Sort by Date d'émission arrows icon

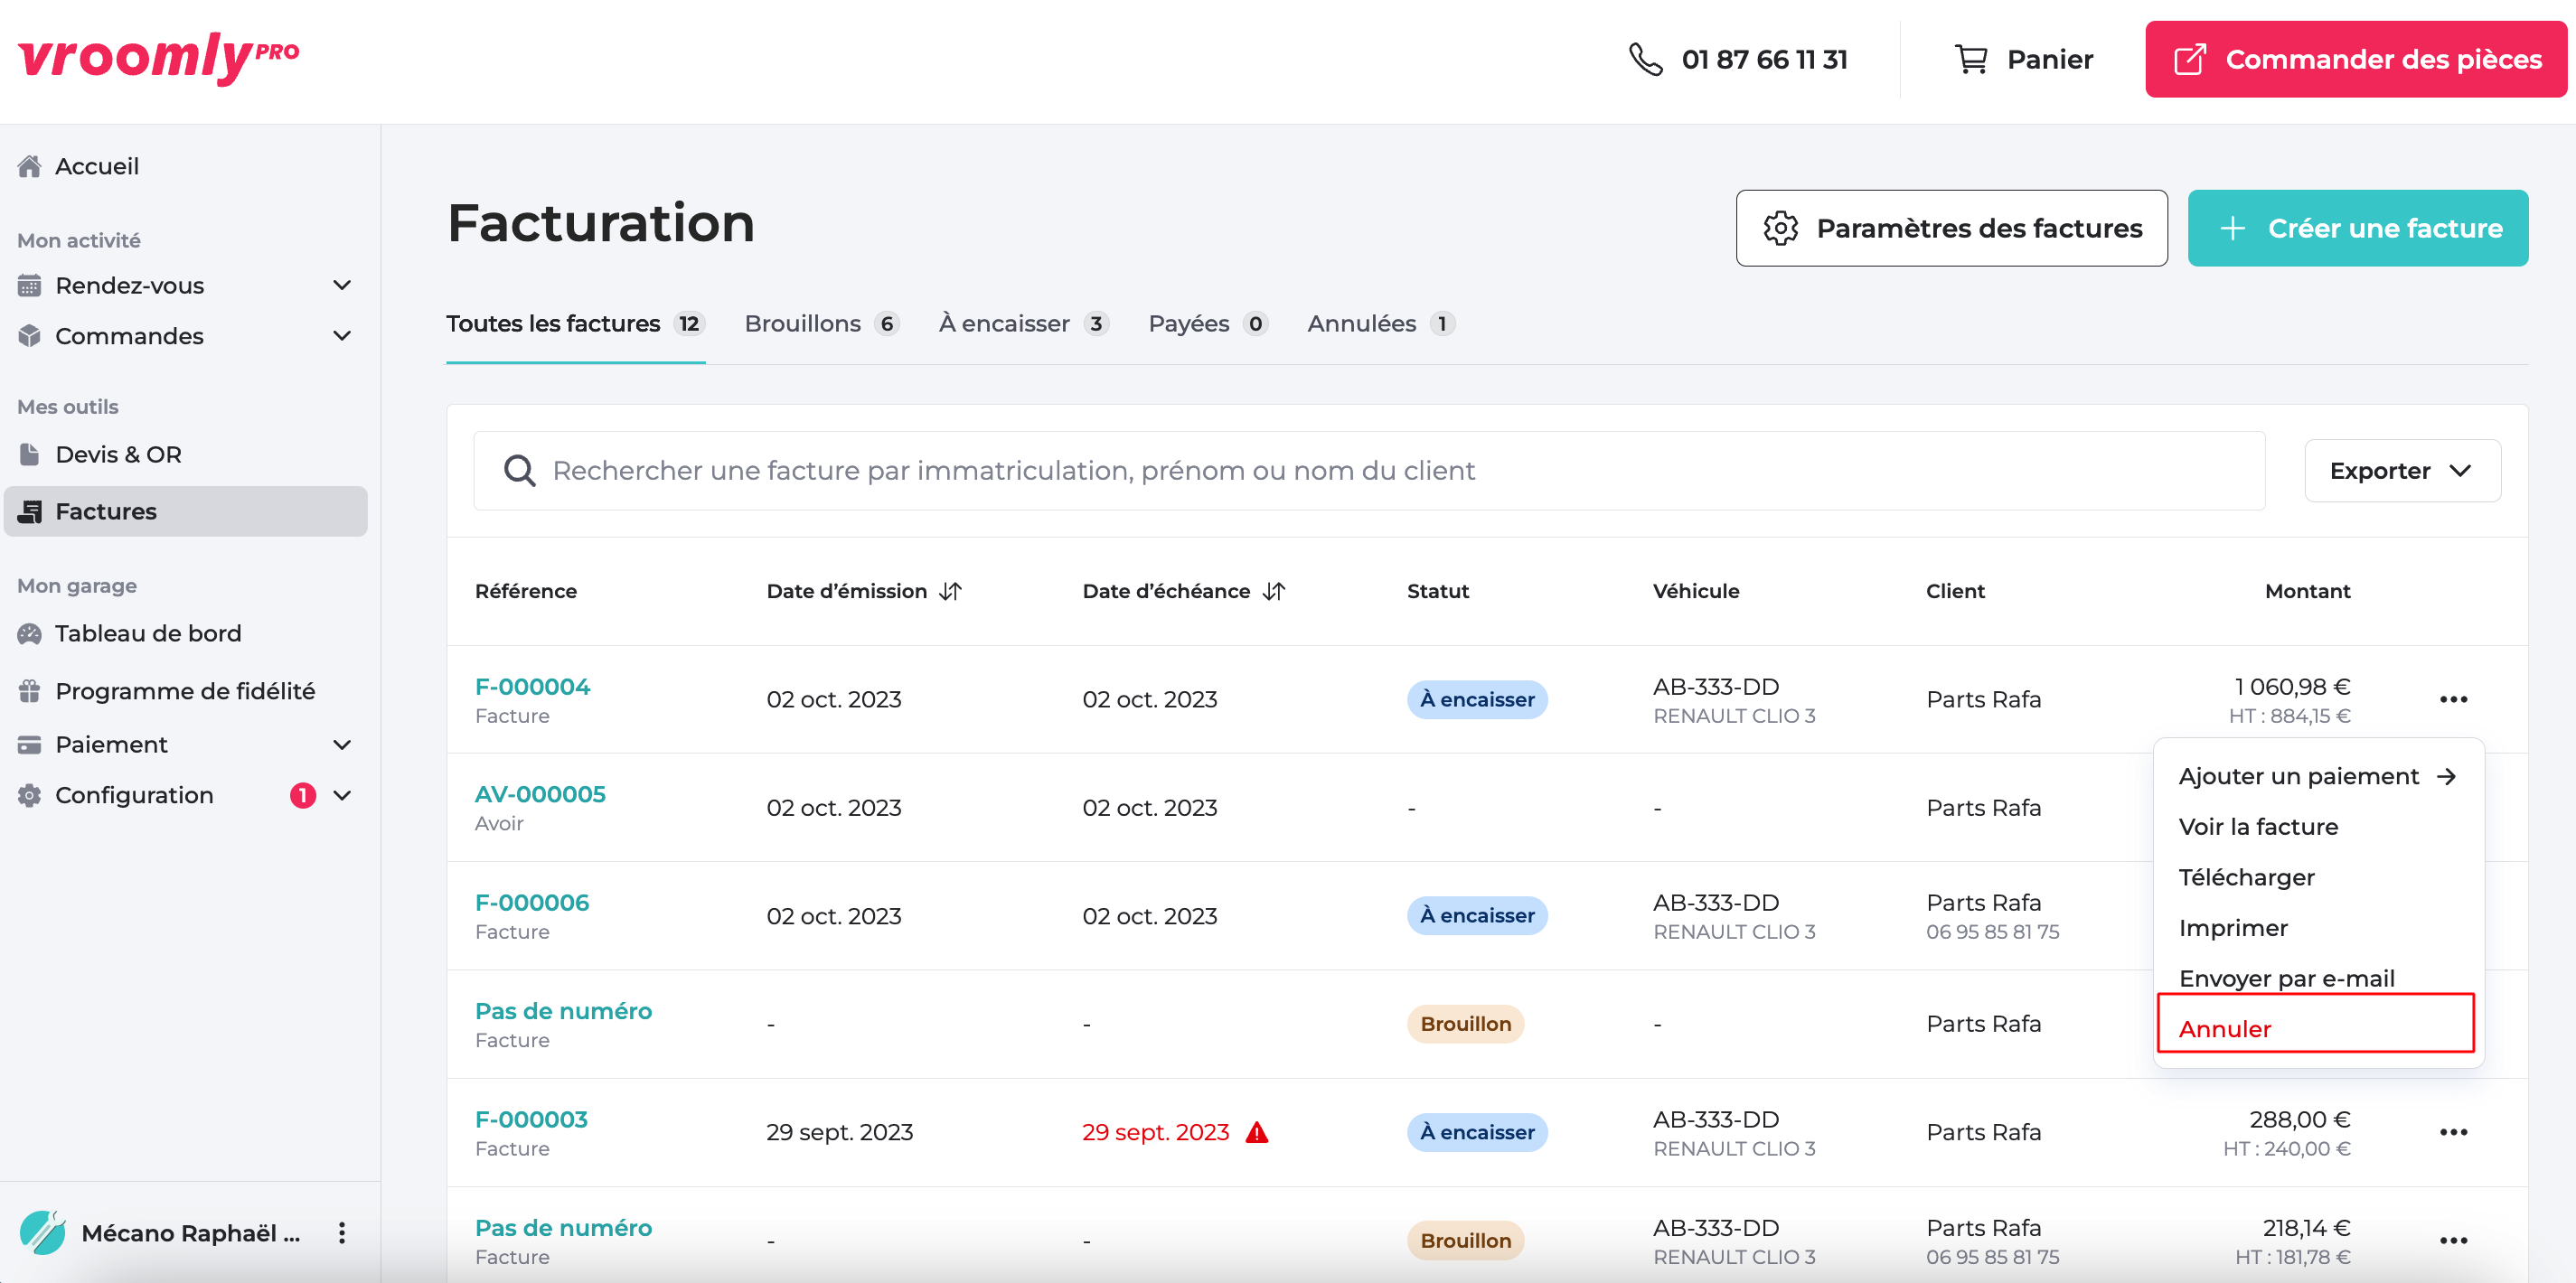[x=951, y=592]
